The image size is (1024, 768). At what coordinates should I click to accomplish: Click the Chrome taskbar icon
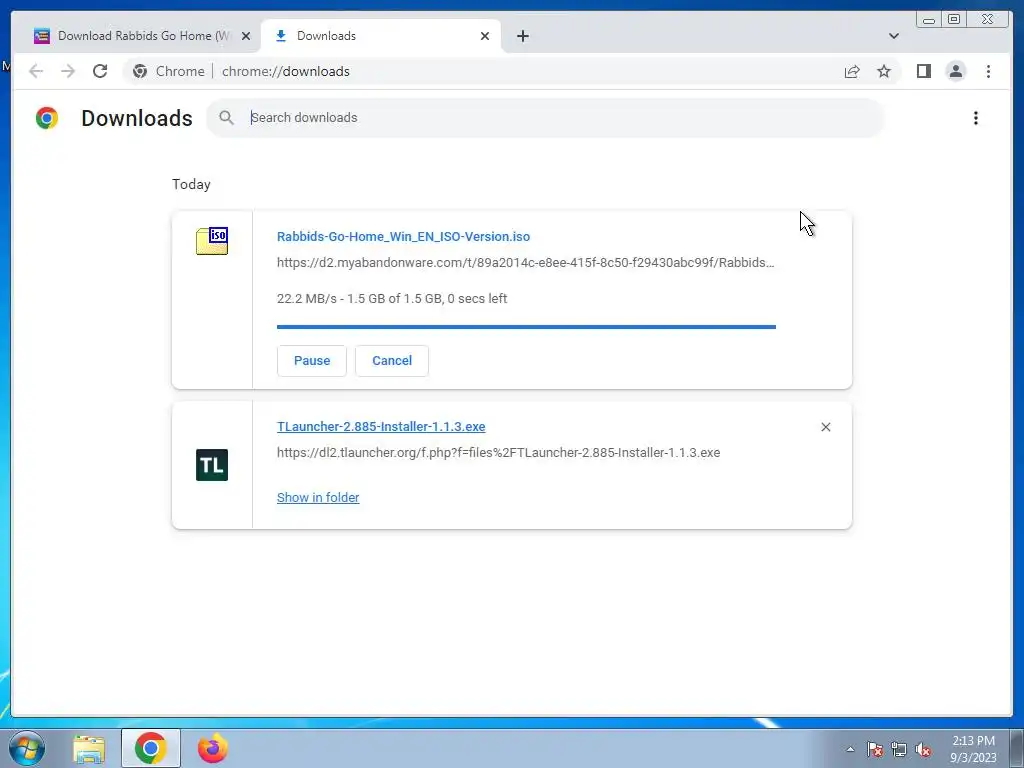click(151, 748)
